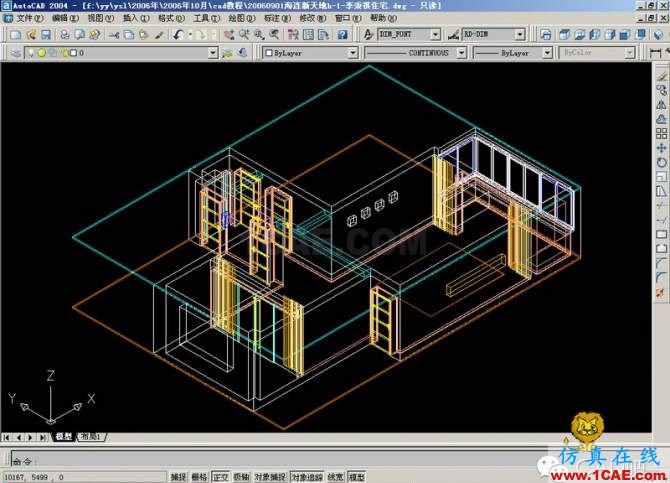Open the CONTINUOUS linetype dropdown
Viewport: 670px width, 483px height.
461,53
